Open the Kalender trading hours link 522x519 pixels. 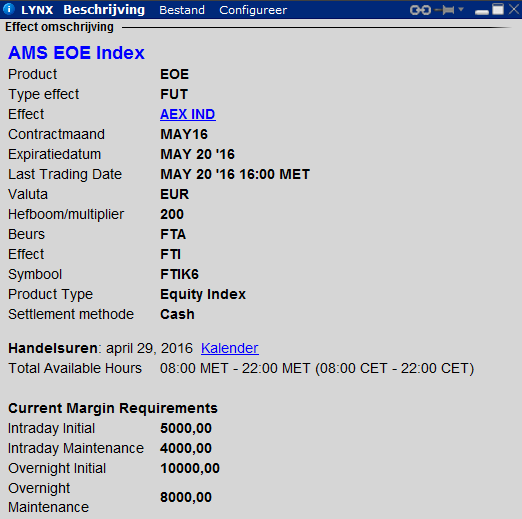pyautogui.click(x=230, y=348)
